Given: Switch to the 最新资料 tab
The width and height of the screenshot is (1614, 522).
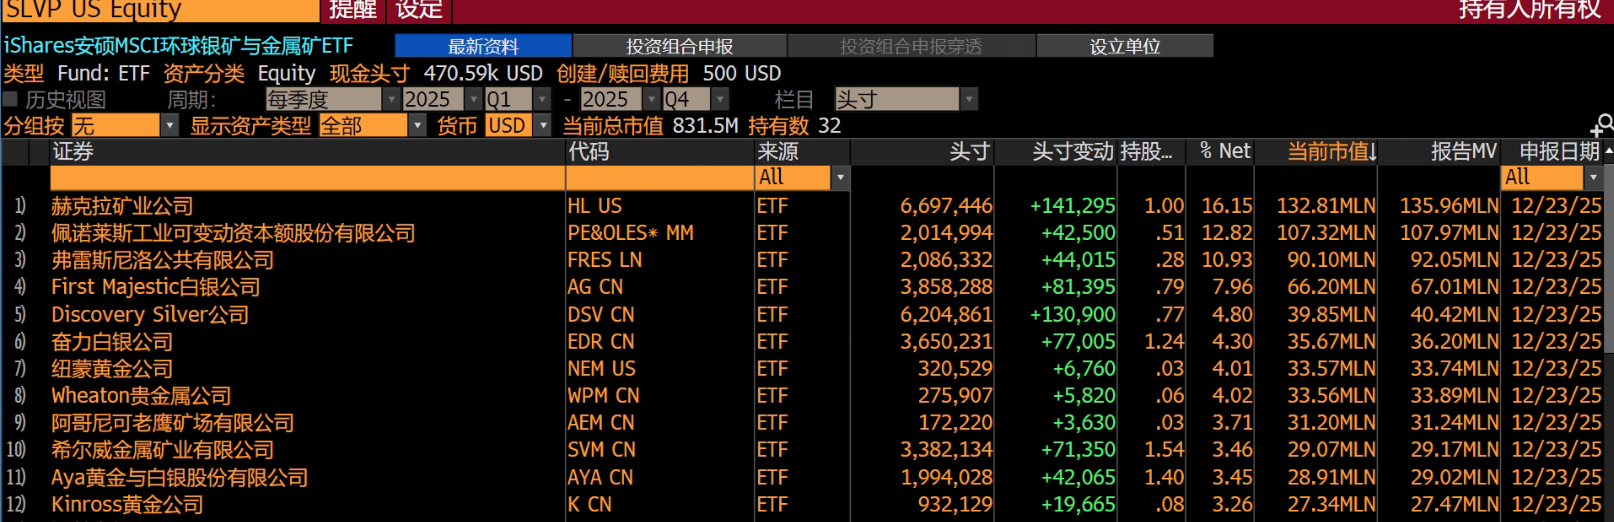Looking at the screenshot, I should point(483,46).
